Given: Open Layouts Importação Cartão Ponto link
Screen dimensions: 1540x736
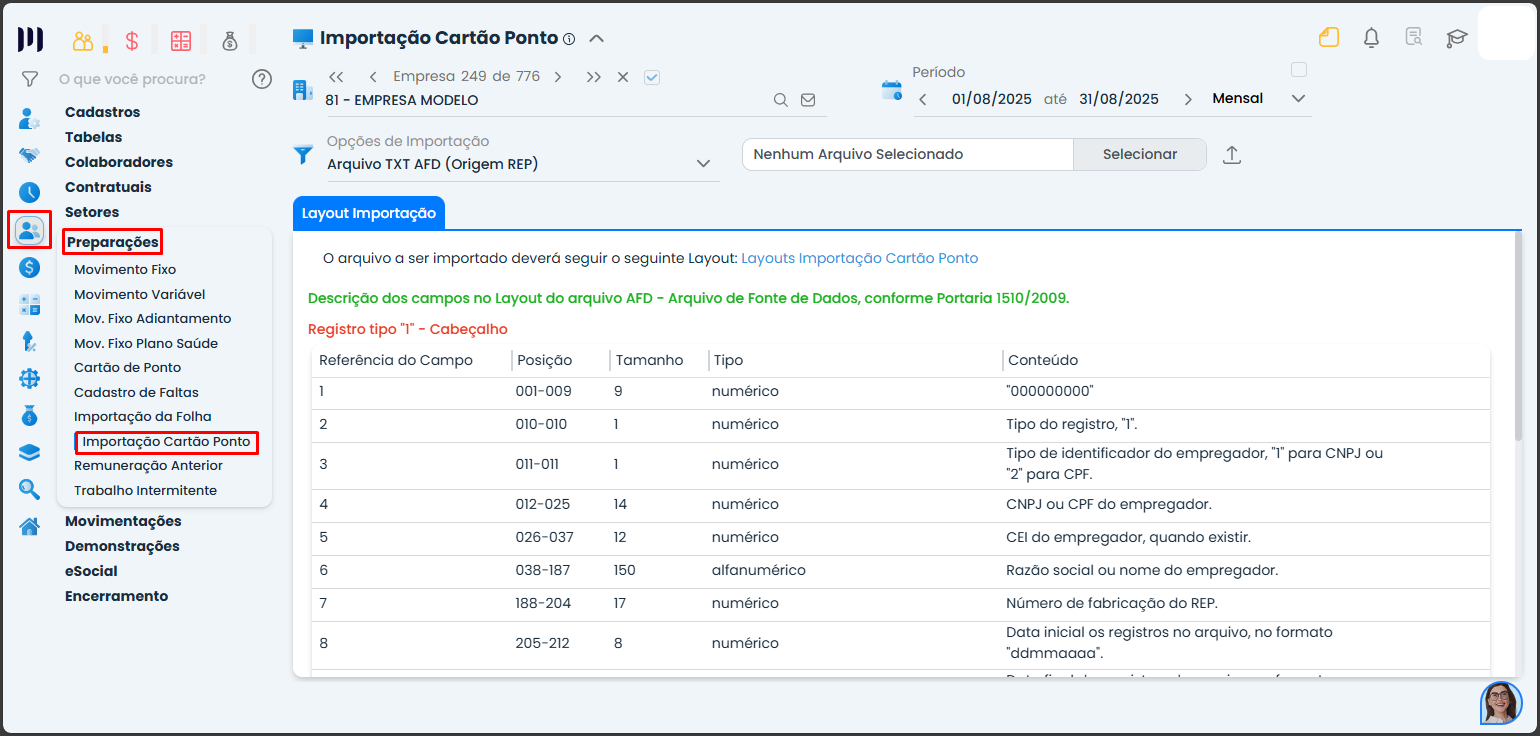Looking at the screenshot, I should pyautogui.click(x=859, y=258).
